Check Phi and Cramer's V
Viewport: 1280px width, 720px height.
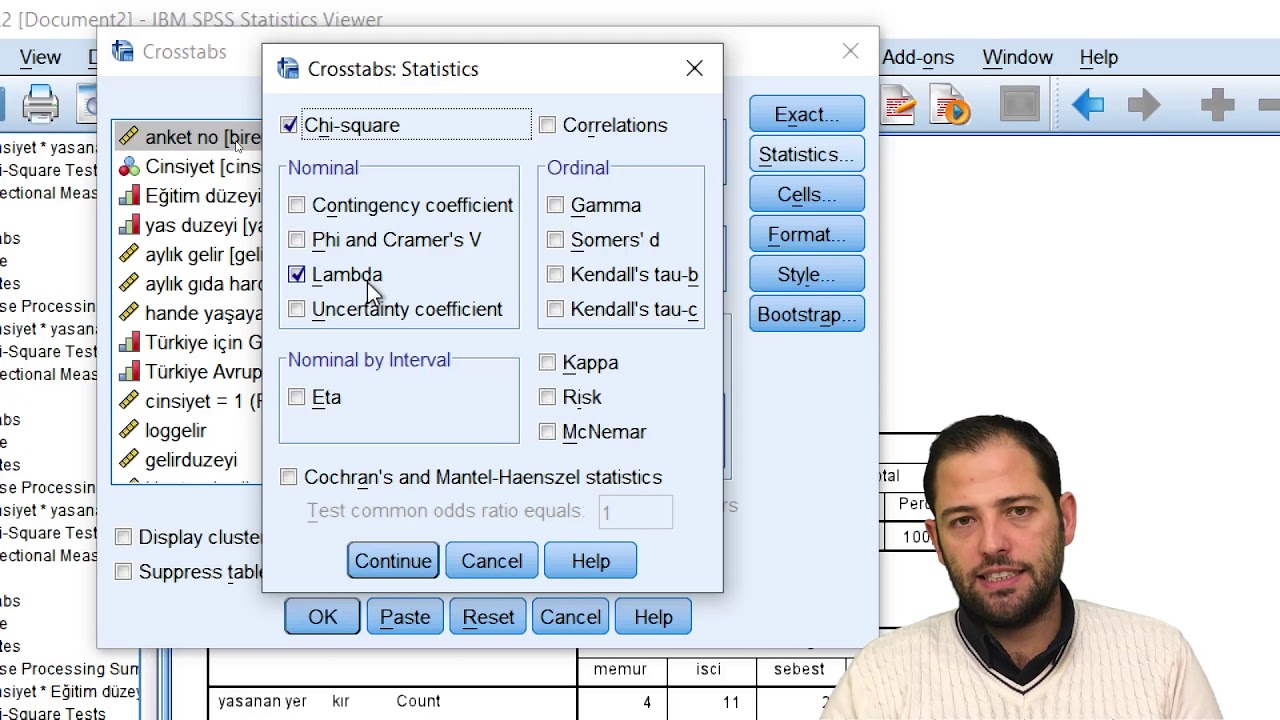pos(297,240)
